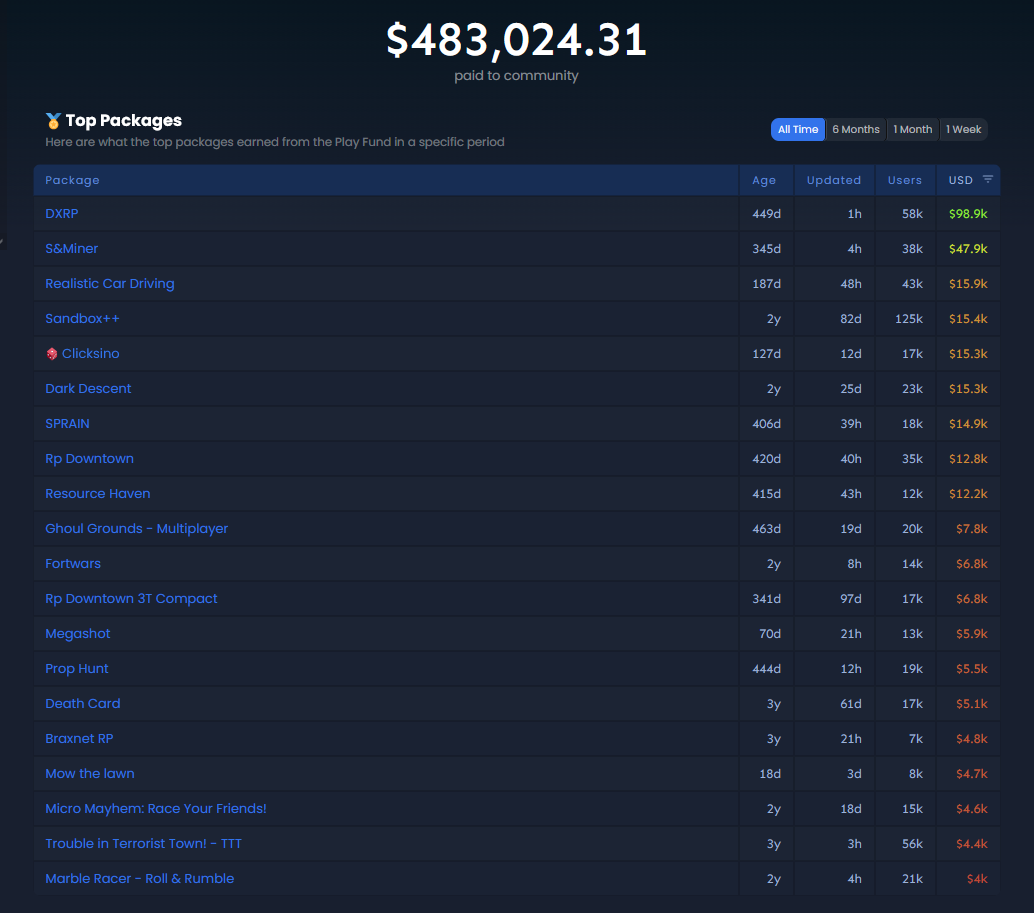
Task: Click the 97d updated value for Rp Downtown 3T Compact
Action: 851,598
